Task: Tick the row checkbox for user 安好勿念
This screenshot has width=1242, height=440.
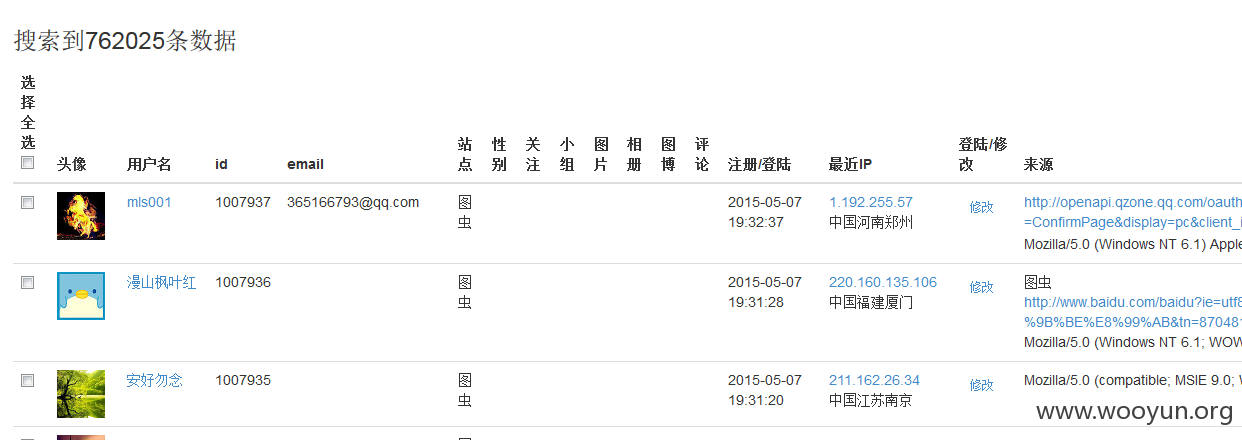Action: (x=28, y=380)
